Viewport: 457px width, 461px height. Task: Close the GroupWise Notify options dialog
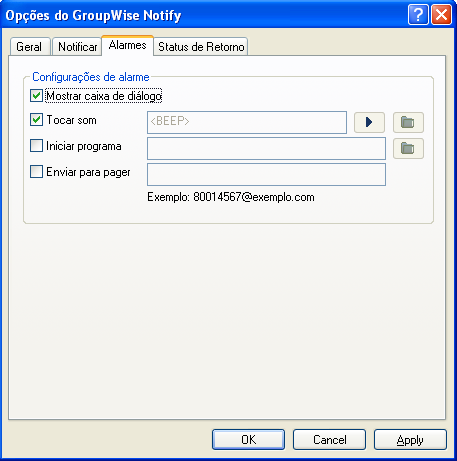click(x=441, y=15)
